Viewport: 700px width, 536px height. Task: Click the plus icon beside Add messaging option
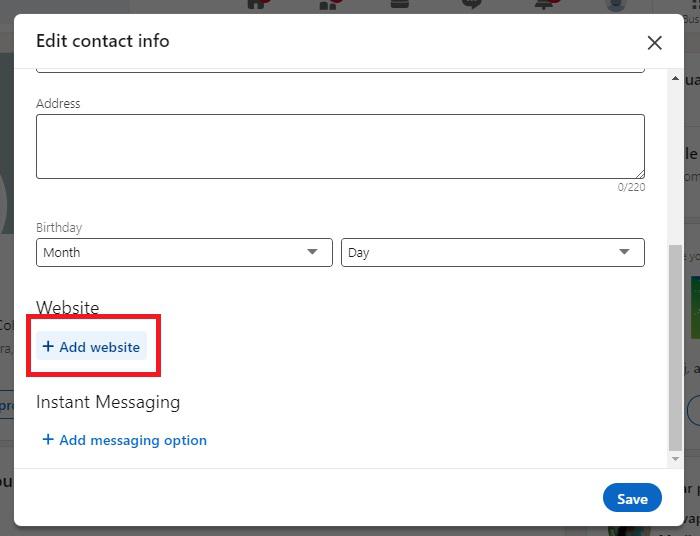coord(48,440)
